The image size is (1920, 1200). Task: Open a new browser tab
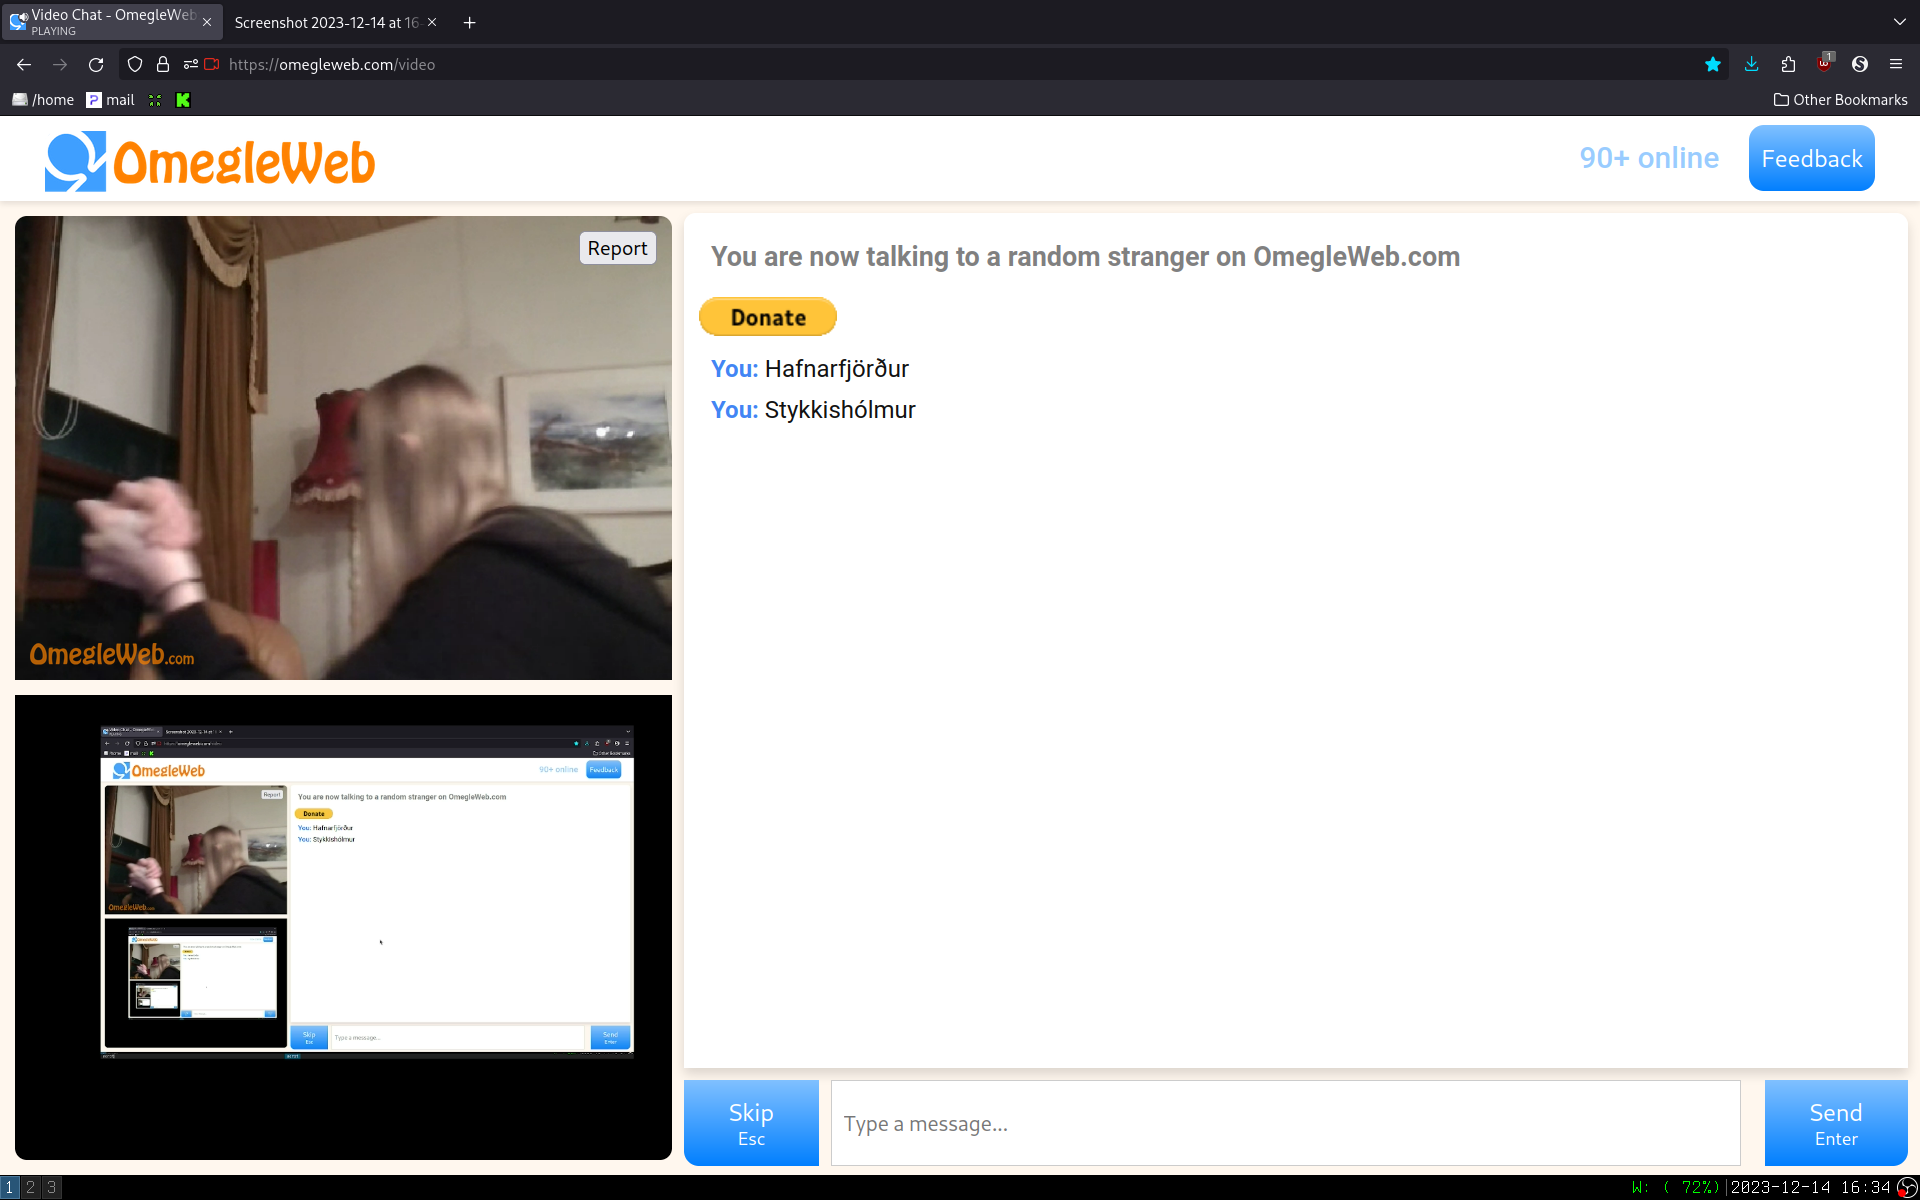pyautogui.click(x=469, y=22)
